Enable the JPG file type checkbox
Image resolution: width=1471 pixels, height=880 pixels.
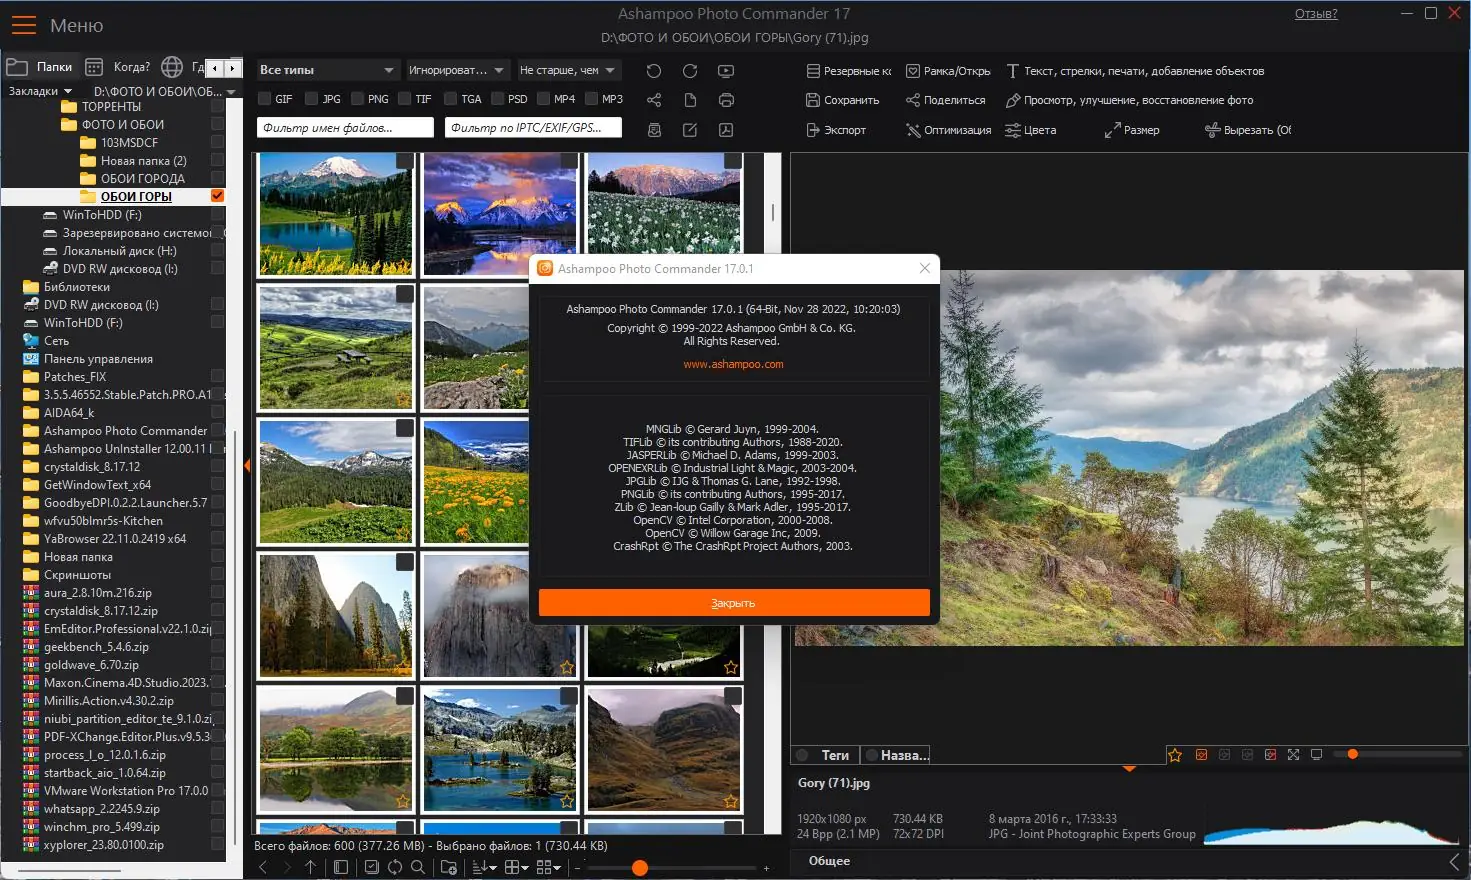point(312,99)
